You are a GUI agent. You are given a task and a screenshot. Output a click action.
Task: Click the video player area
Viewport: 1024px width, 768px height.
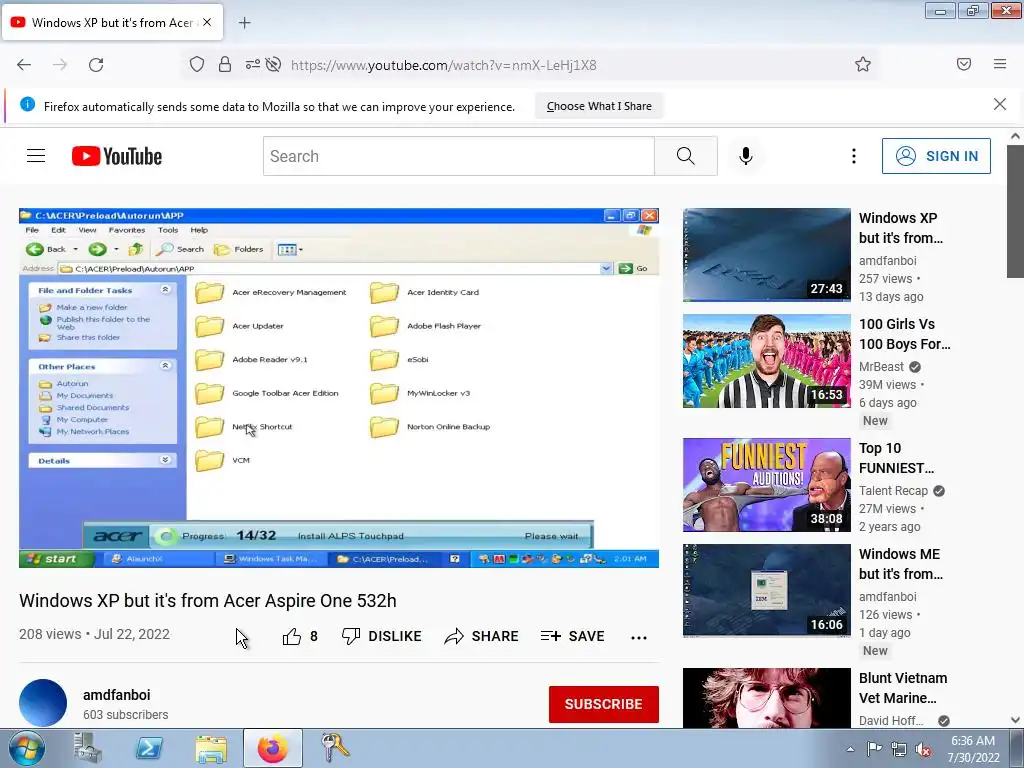coord(339,388)
